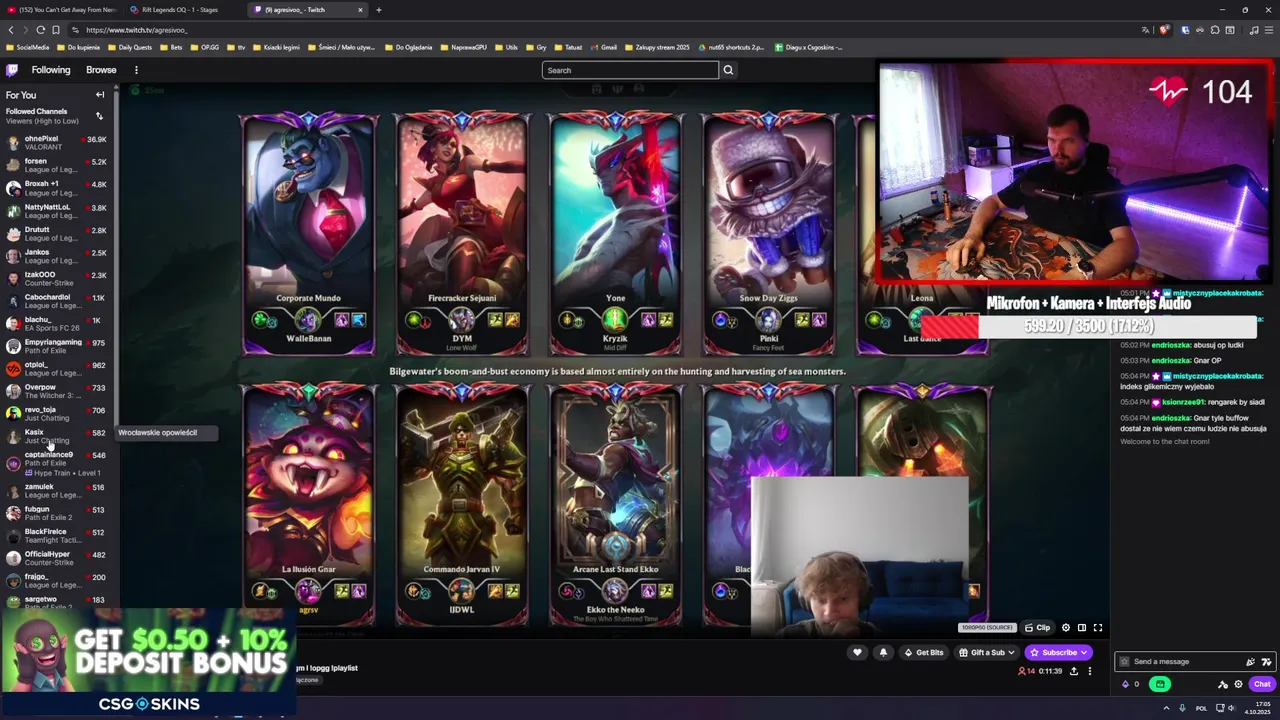Screen dimensions: 1280x720
Task: Click the search magnifier button
Action: (x=728, y=70)
